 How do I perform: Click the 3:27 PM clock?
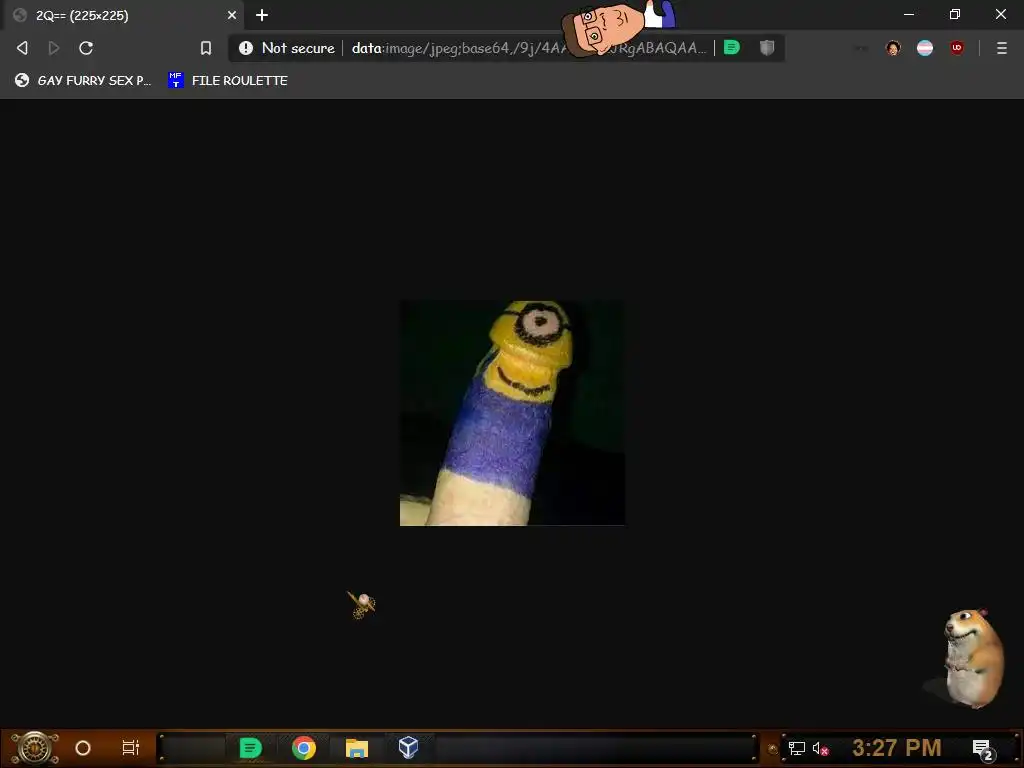[897, 748]
